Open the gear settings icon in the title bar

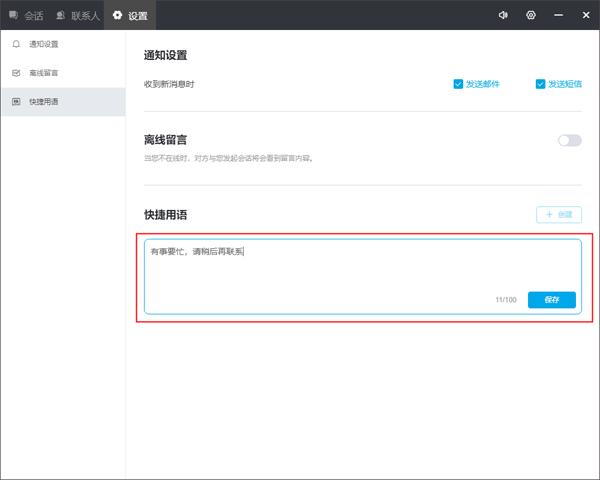[531, 15]
